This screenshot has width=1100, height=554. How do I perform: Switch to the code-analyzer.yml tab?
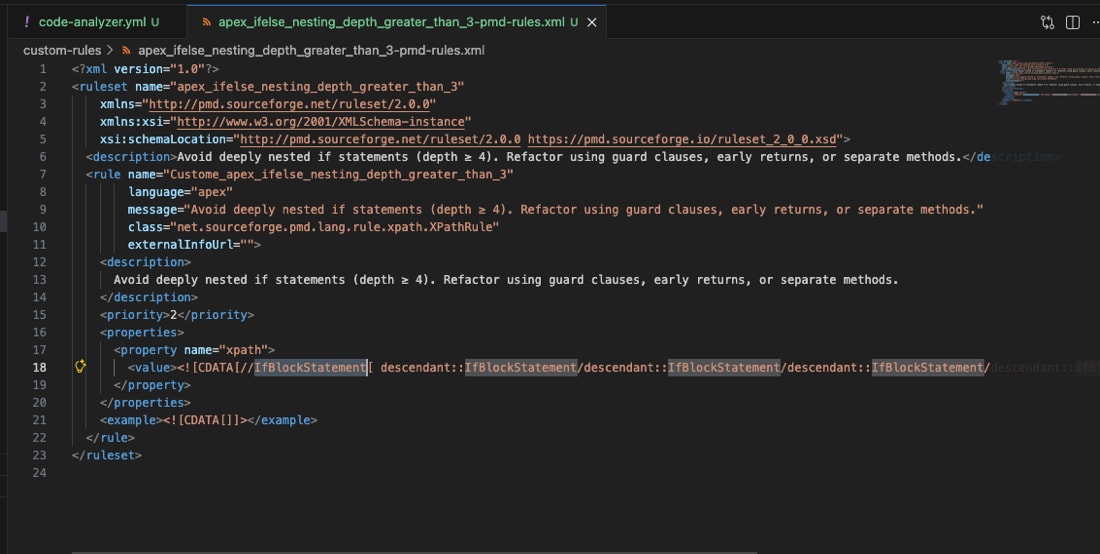click(91, 22)
